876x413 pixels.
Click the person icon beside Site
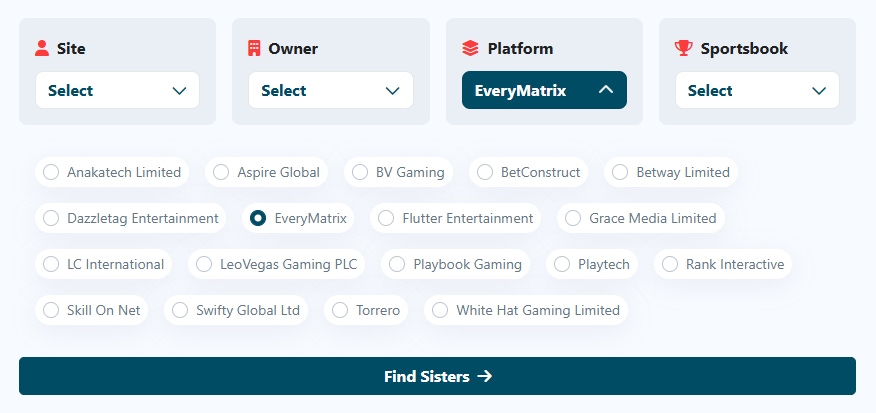42,48
